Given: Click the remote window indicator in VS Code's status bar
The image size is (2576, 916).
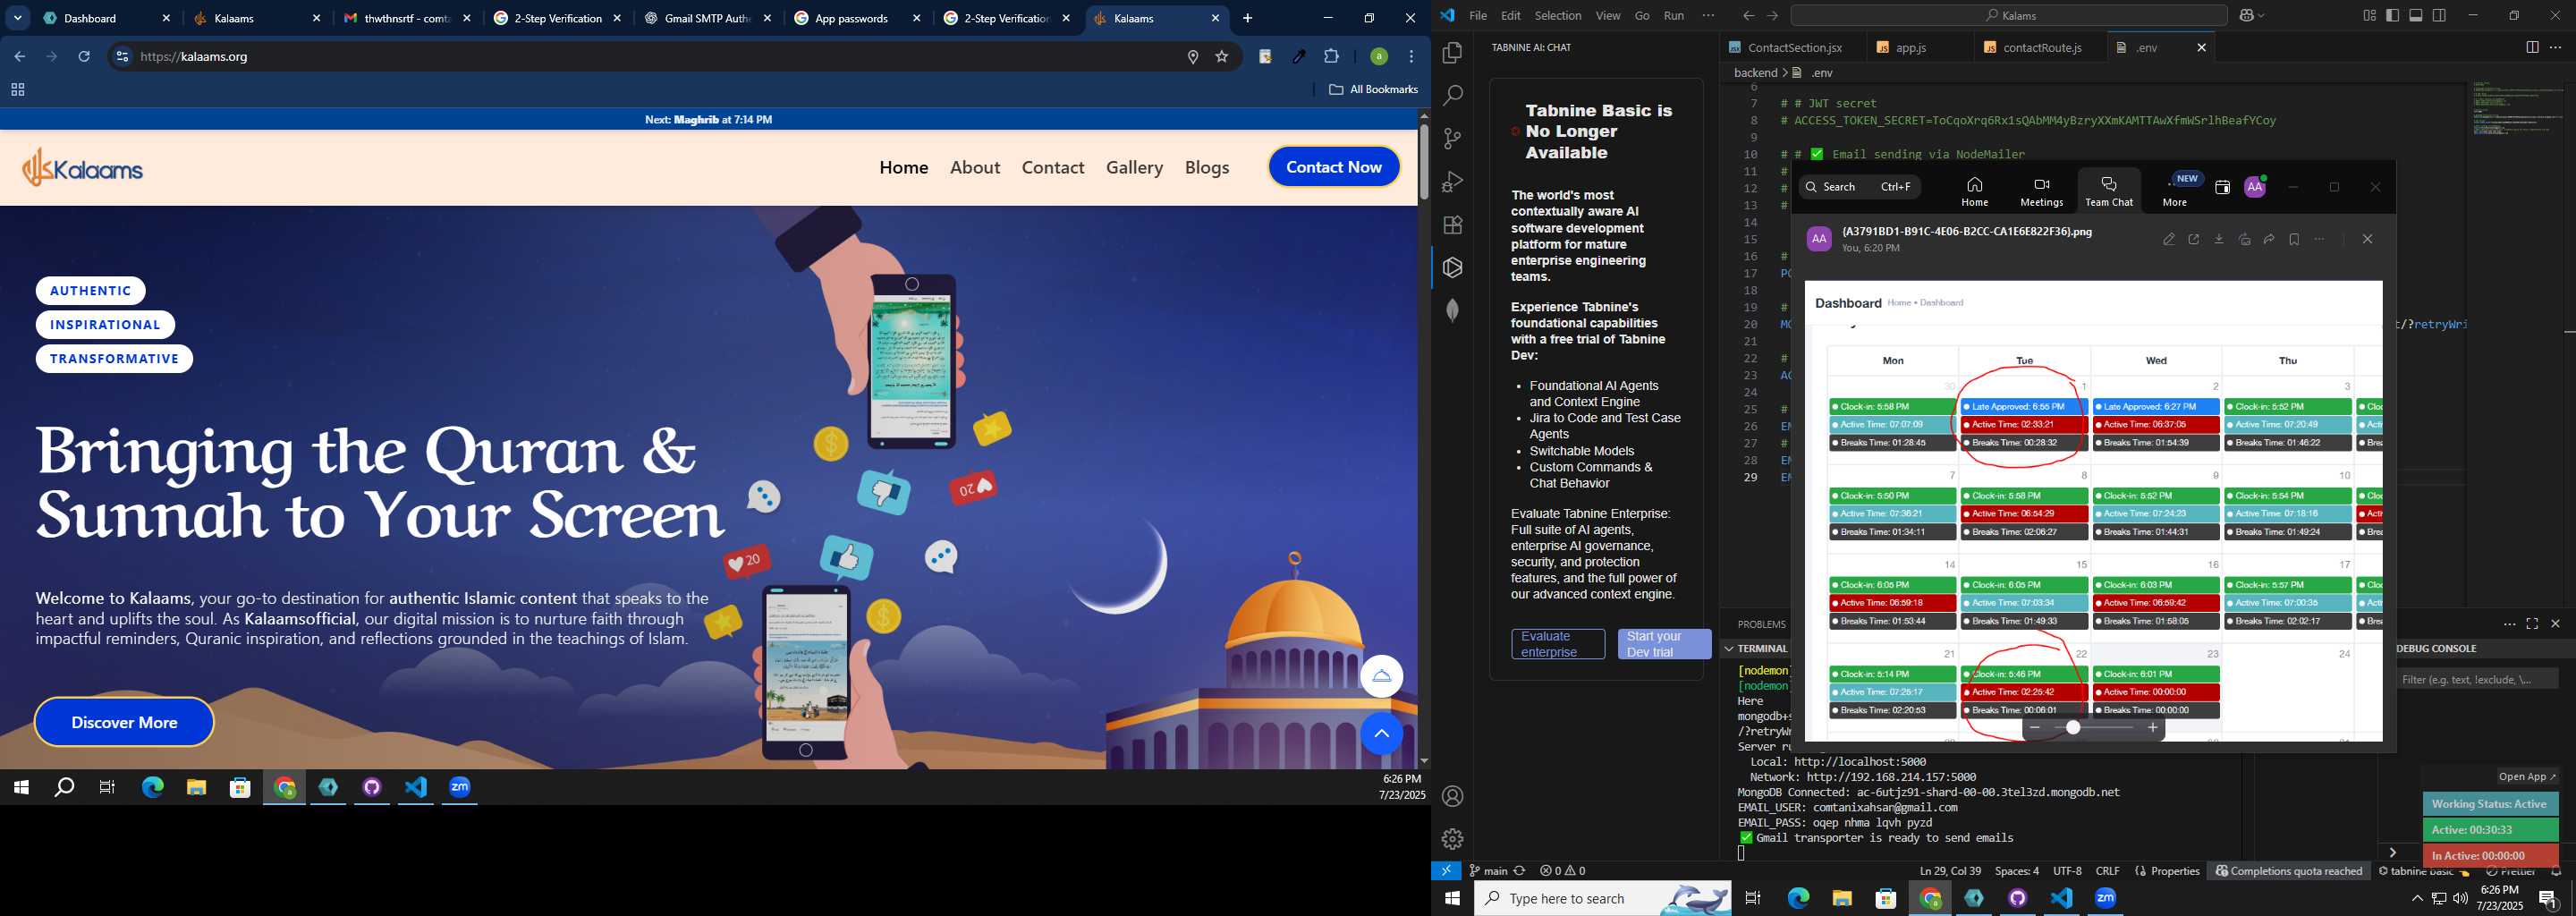Looking at the screenshot, I should (1446, 871).
